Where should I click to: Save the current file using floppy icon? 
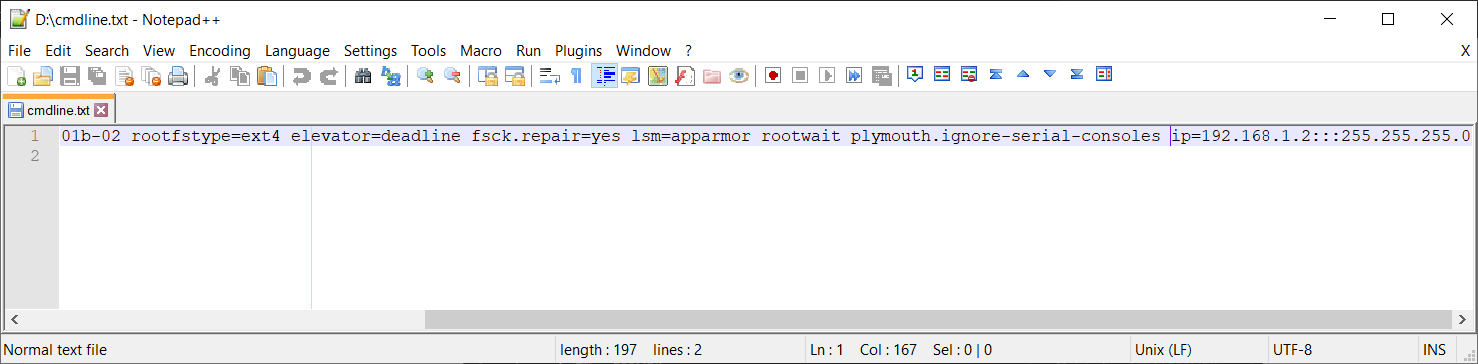70,75
